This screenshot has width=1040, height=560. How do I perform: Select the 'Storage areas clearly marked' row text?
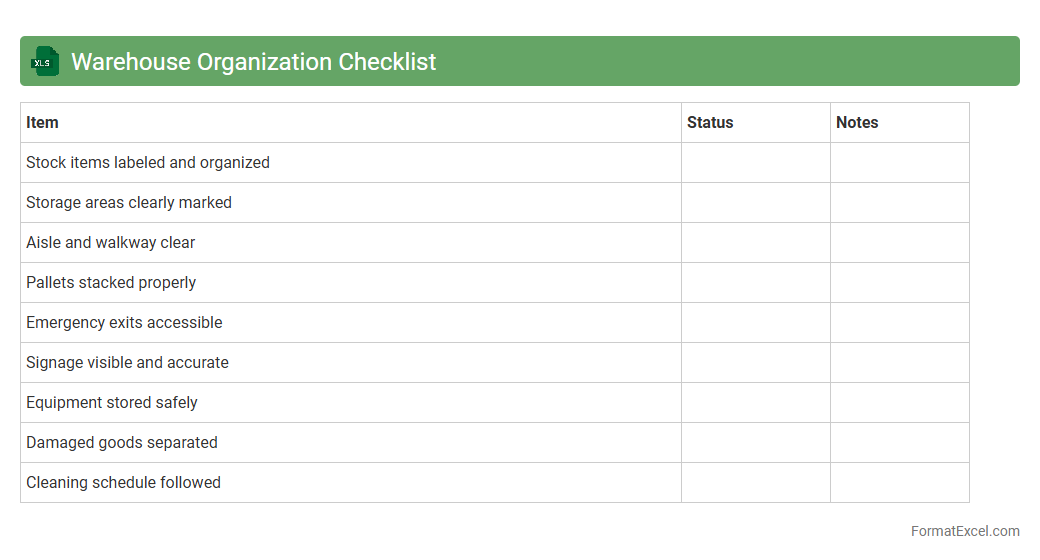click(129, 202)
